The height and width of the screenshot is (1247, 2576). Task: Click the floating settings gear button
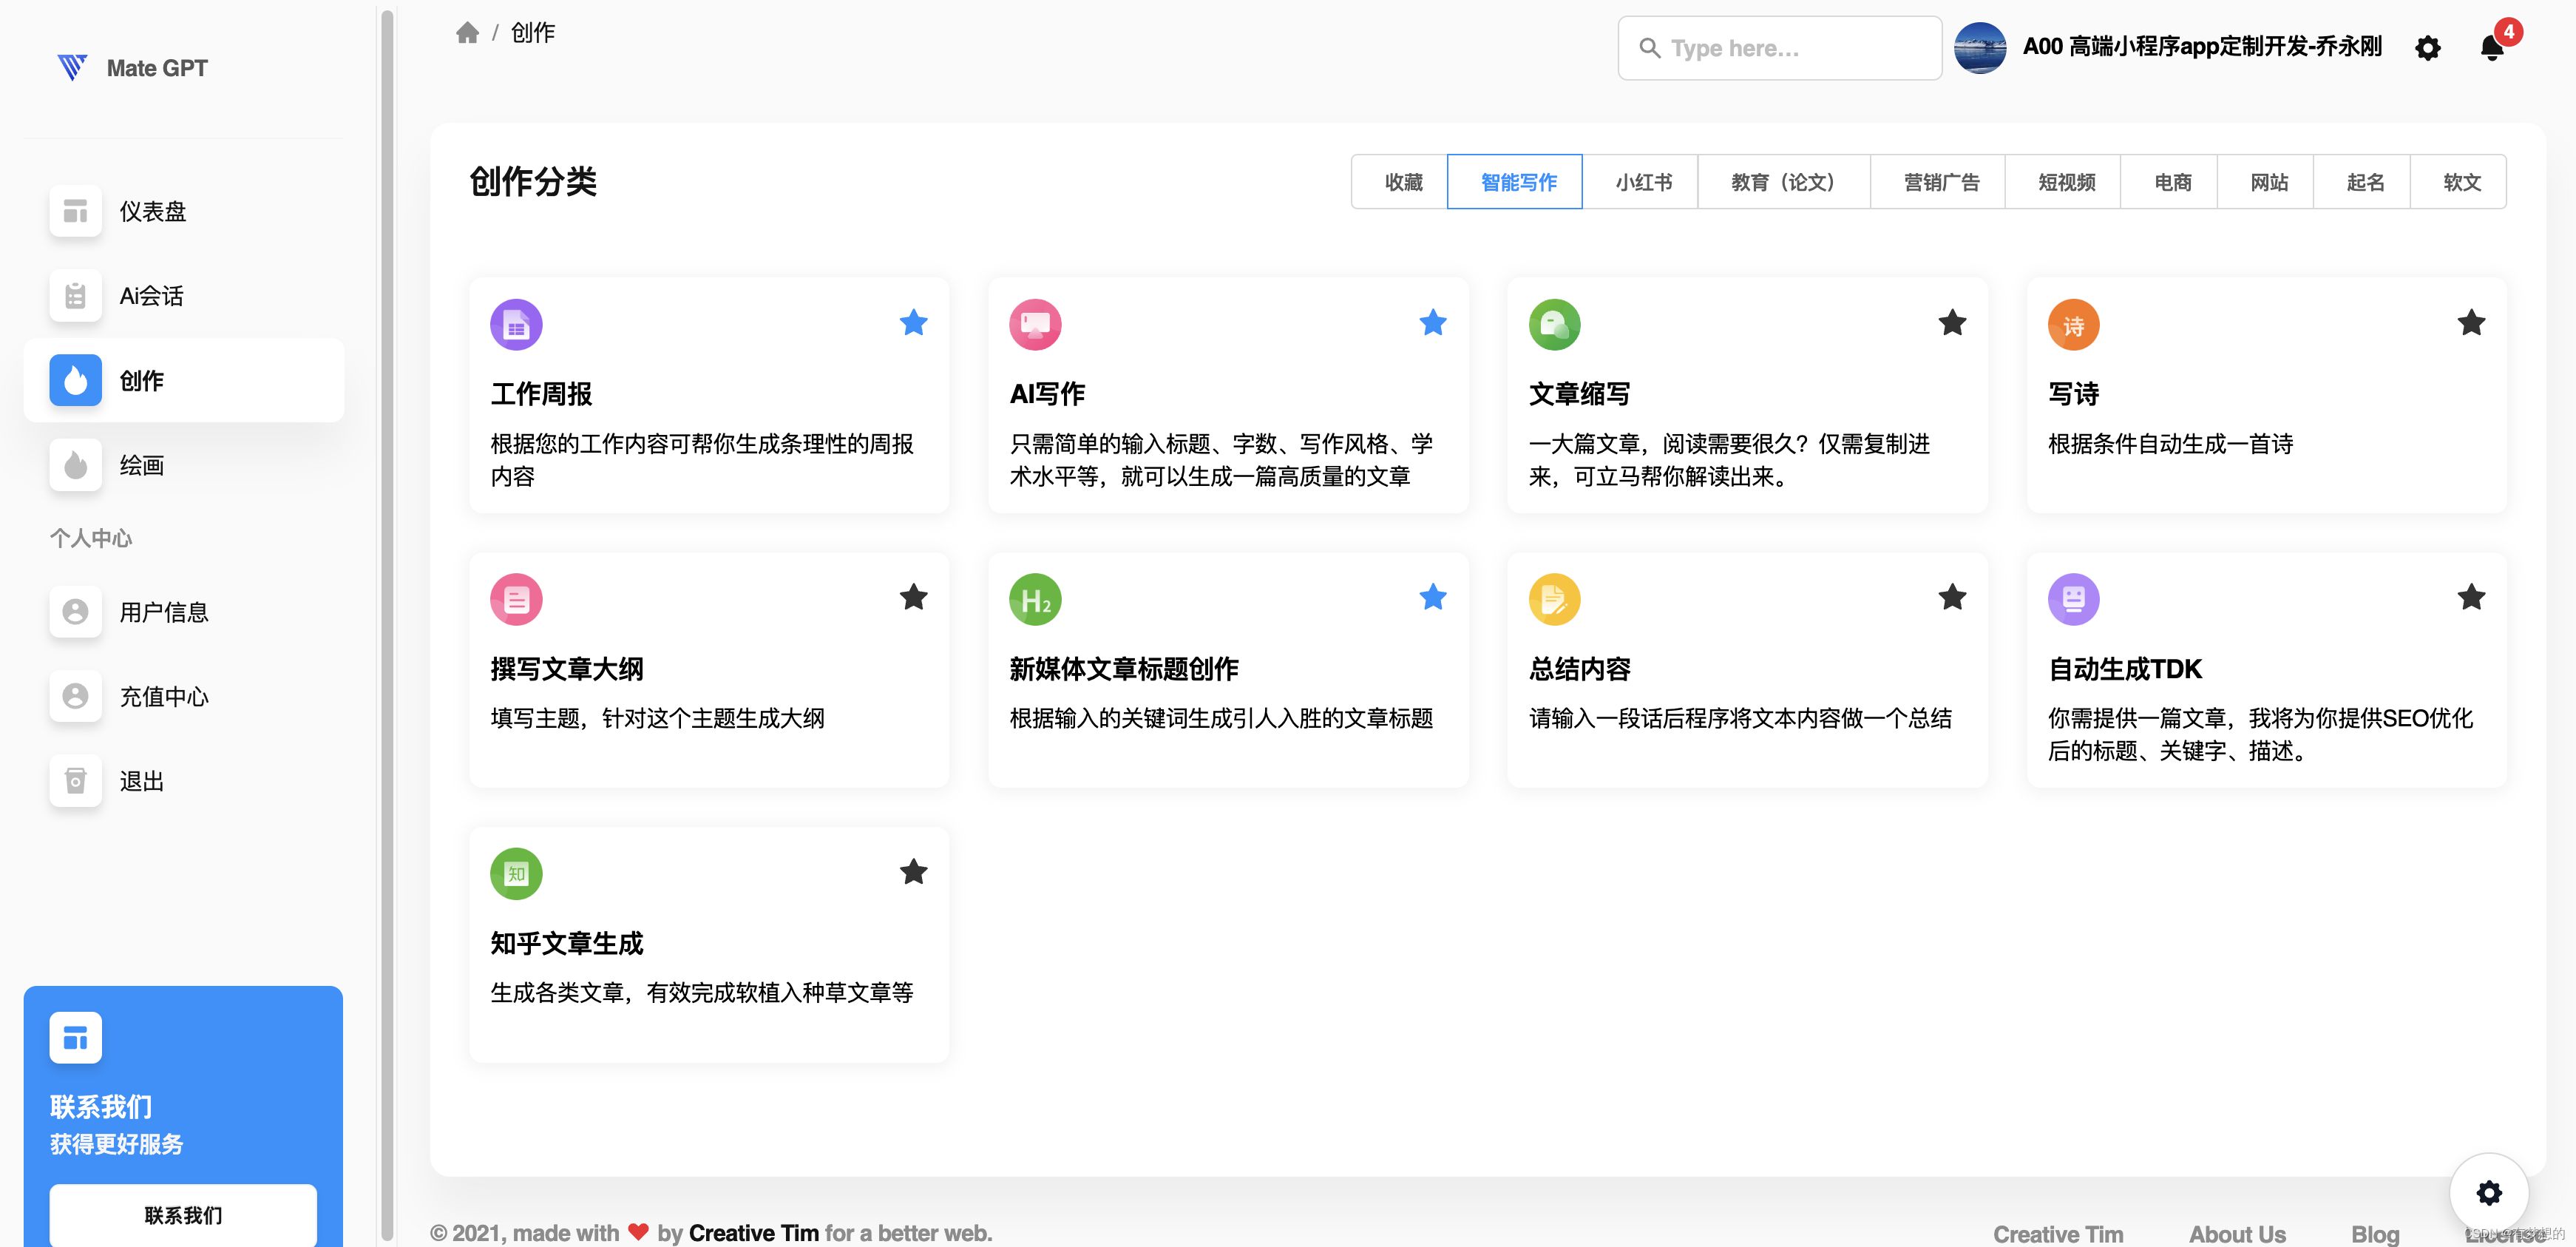click(2489, 1192)
